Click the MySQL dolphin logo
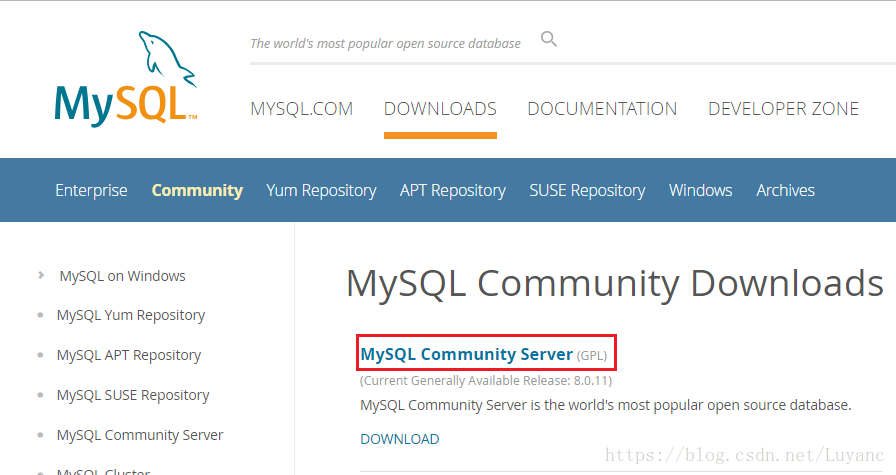The width and height of the screenshot is (896, 475). pyautogui.click(x=126, y=78)
